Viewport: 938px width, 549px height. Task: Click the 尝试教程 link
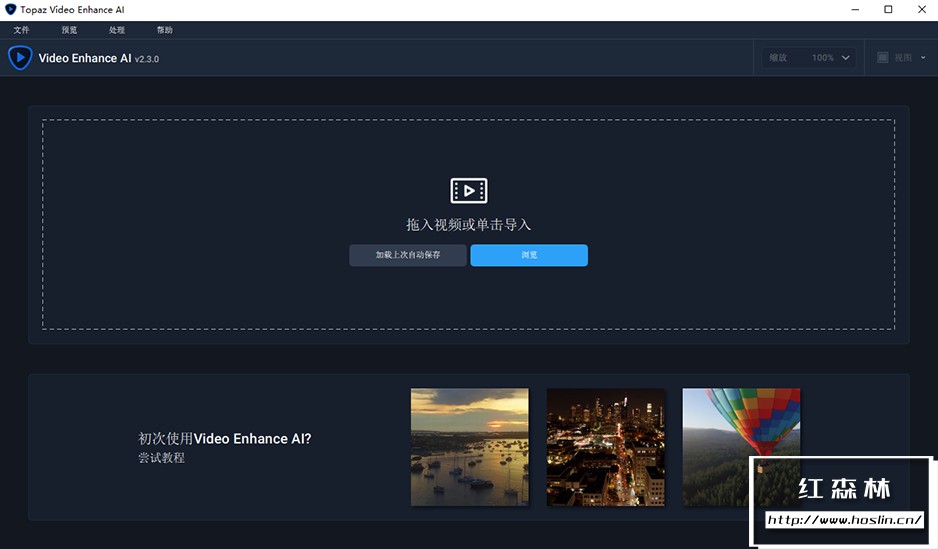pyautogui.click(x=162, y=458)
